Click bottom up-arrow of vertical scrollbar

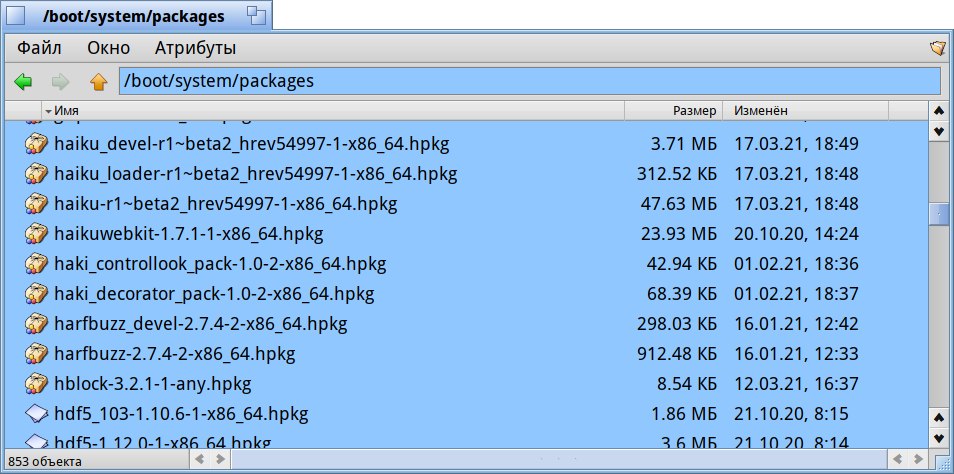pos(938,418)
